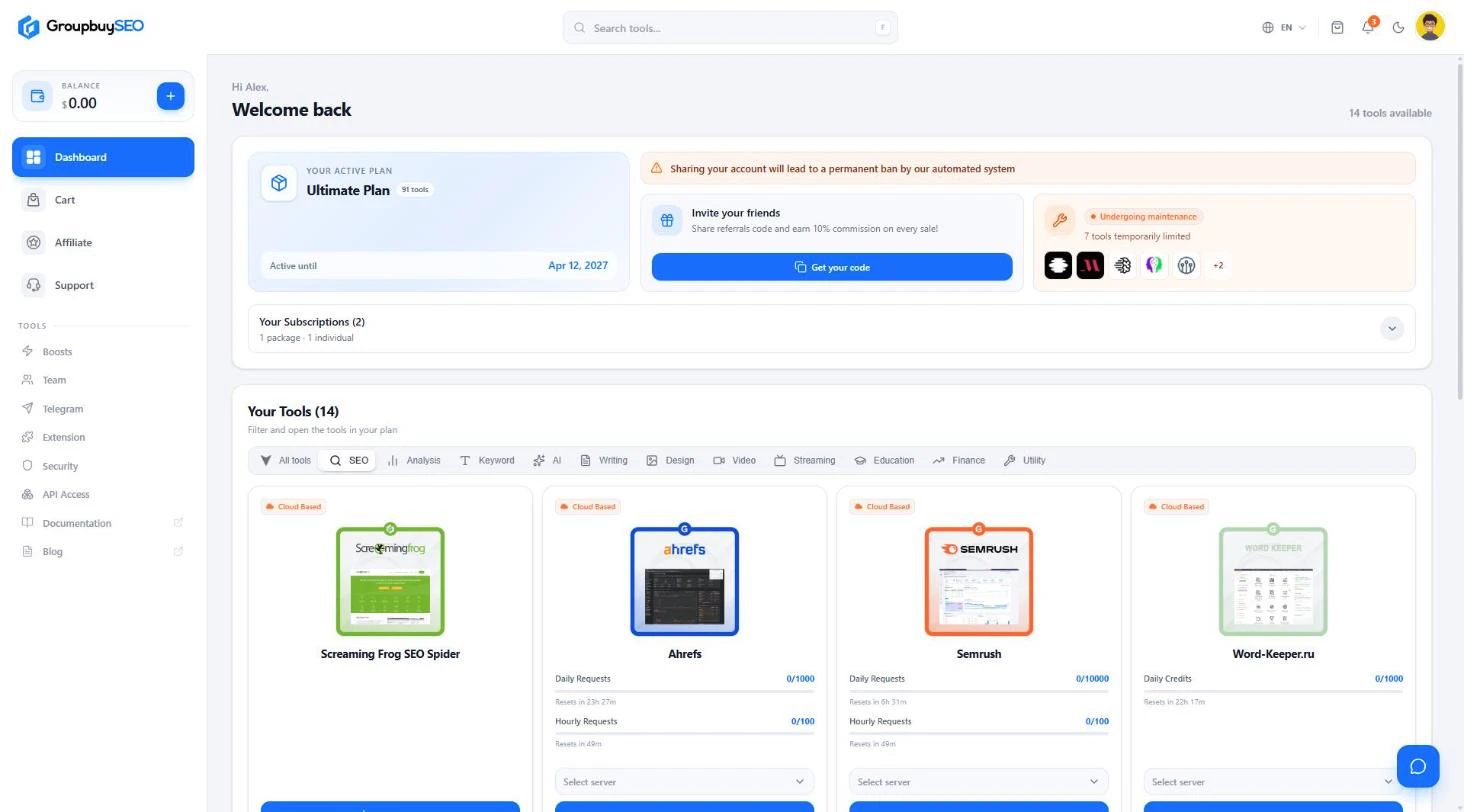Image resolution: width=1464 pixels, height=812 pixels.
Task: Show the +2 more limited tools
Action: click(x=1218, y=265)
